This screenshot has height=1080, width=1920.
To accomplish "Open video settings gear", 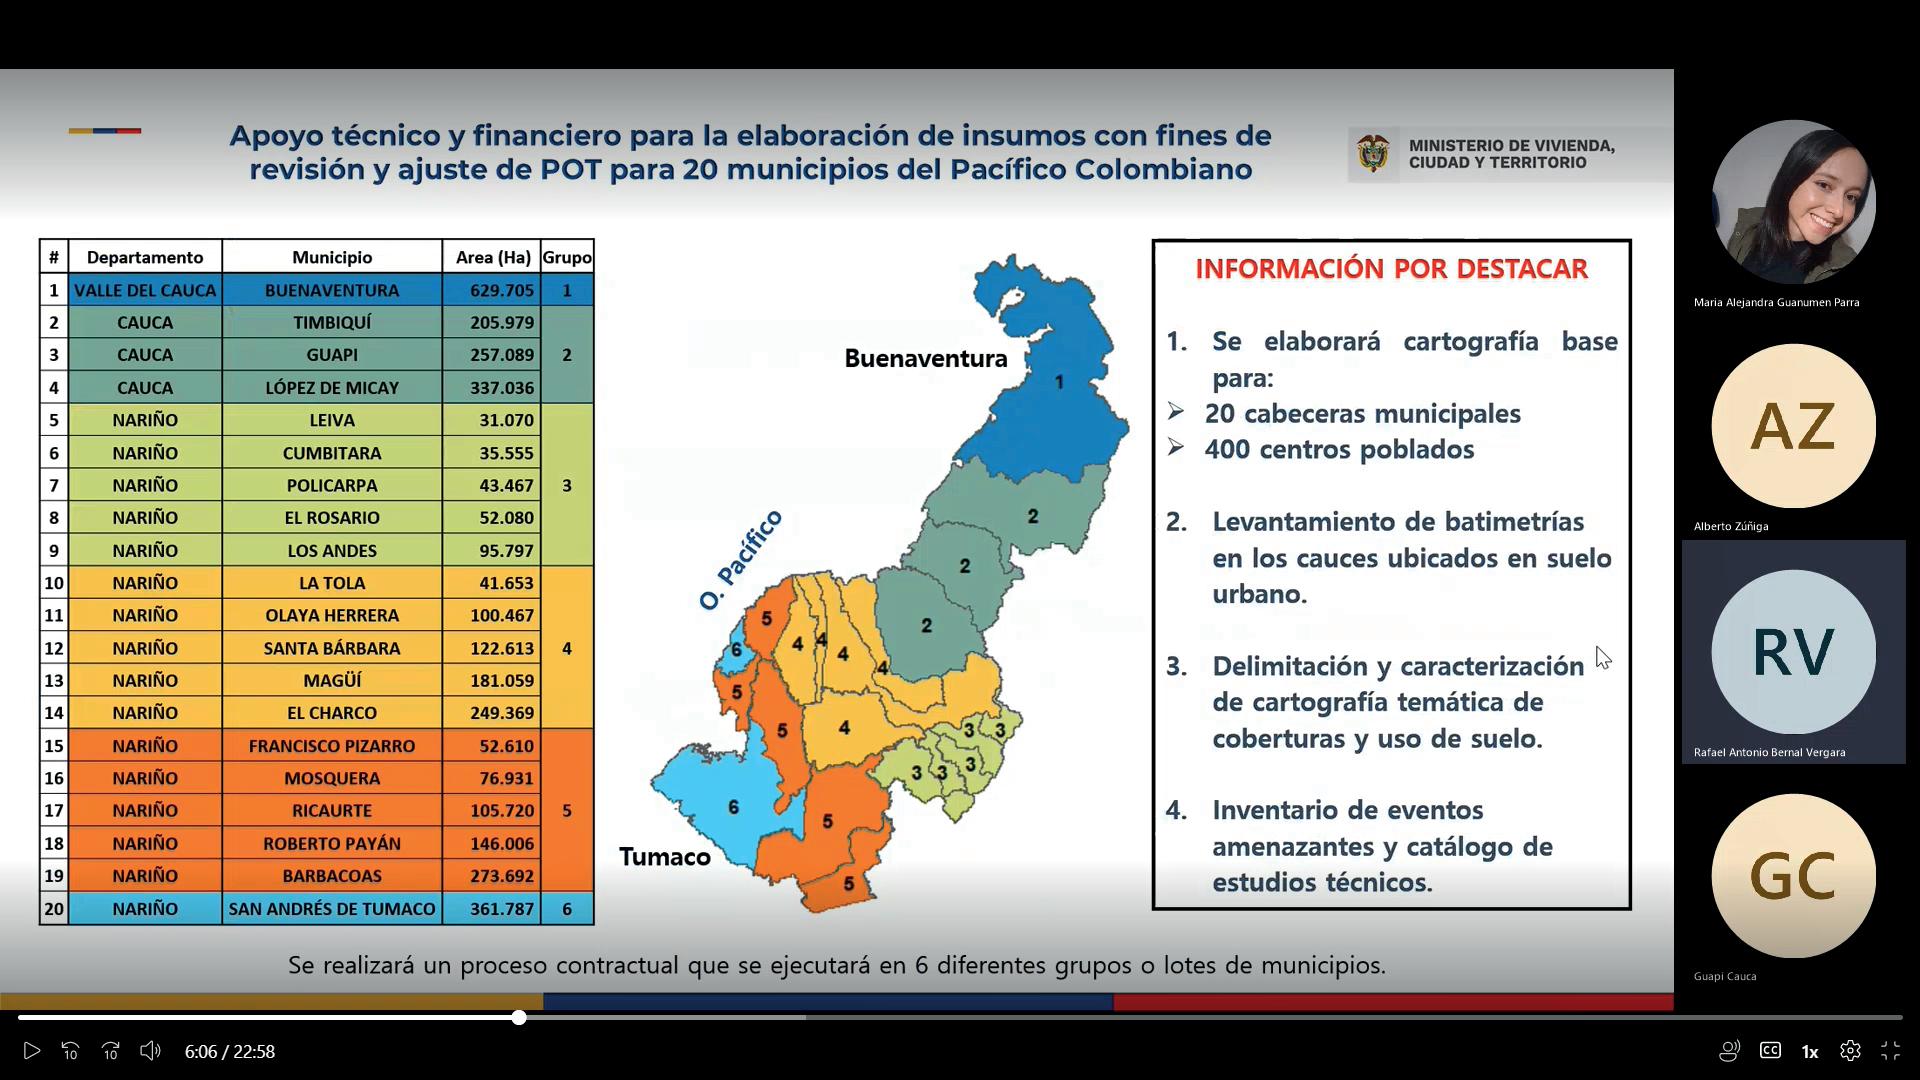I will click(x=1850, y=1051).
